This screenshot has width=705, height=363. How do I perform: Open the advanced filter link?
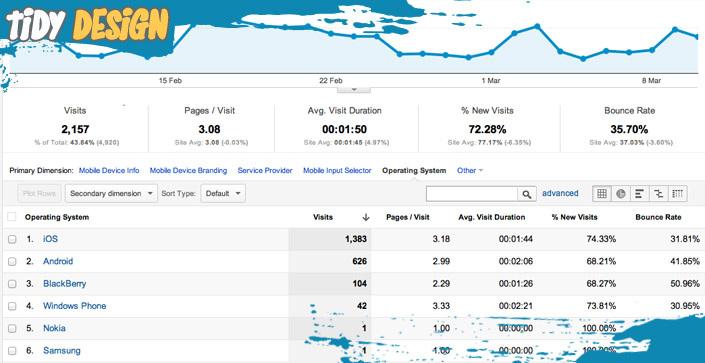click(560, 193)
